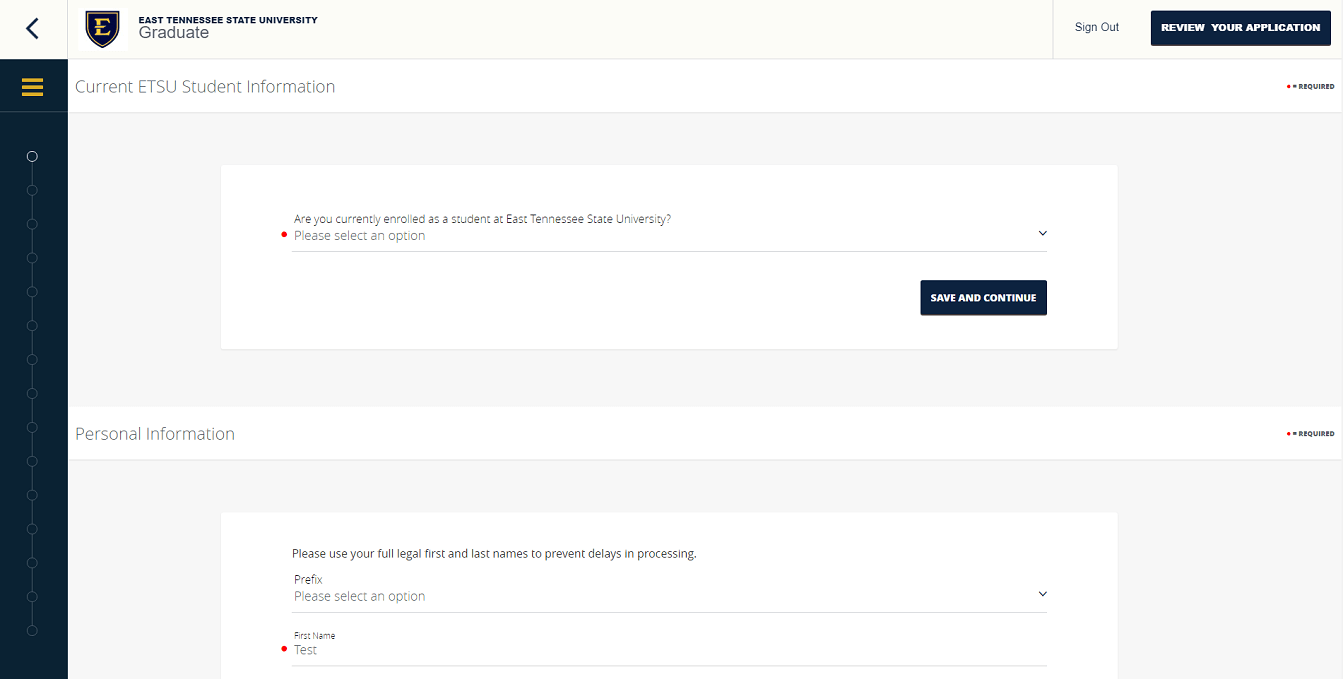Click the REQUIRED label in Personal Information section
Viewport: 1343px width, 679px height.
click(1310, 433)
